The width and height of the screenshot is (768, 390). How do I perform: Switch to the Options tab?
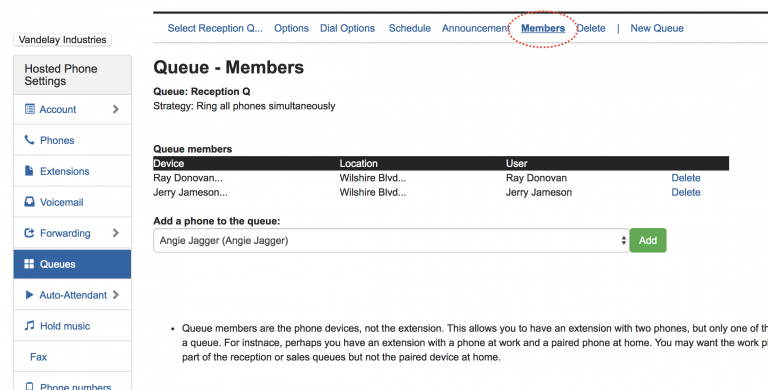pos(291,28)
